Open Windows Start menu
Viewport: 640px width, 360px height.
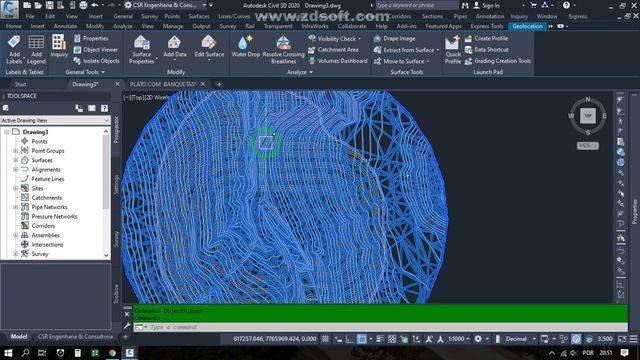pos(7,353)
